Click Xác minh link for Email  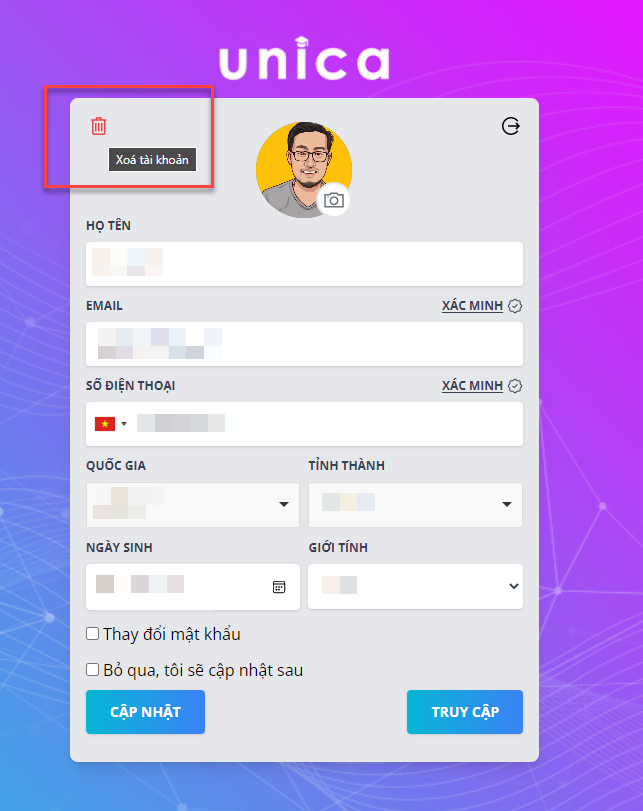pyautogui.click(x=472, y=306)
